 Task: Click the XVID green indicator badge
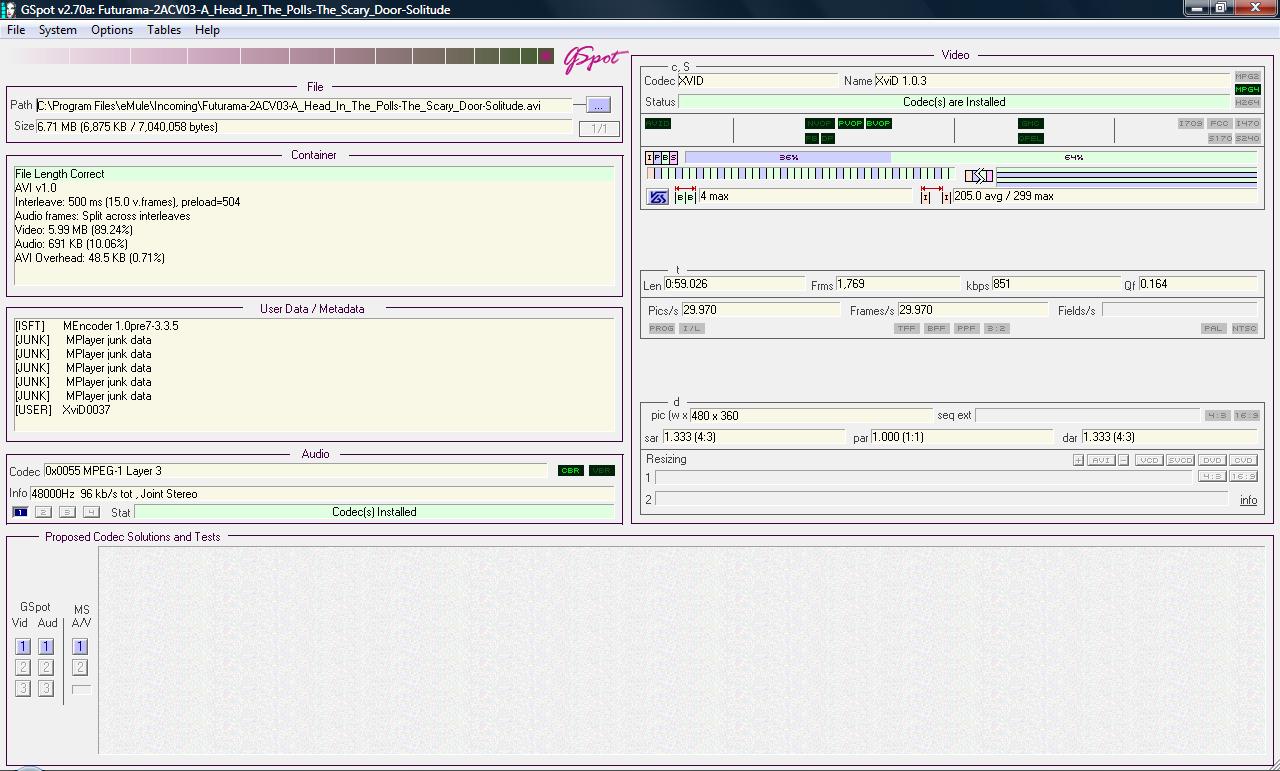[x=658, y=123]
